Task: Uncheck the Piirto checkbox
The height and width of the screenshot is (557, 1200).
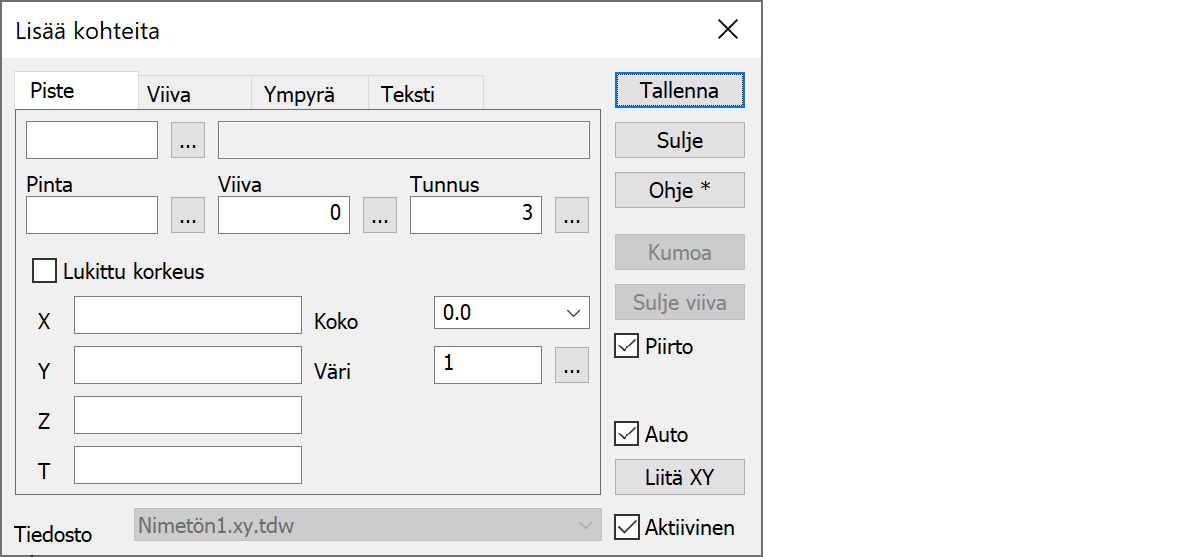Action: (627, 347)
